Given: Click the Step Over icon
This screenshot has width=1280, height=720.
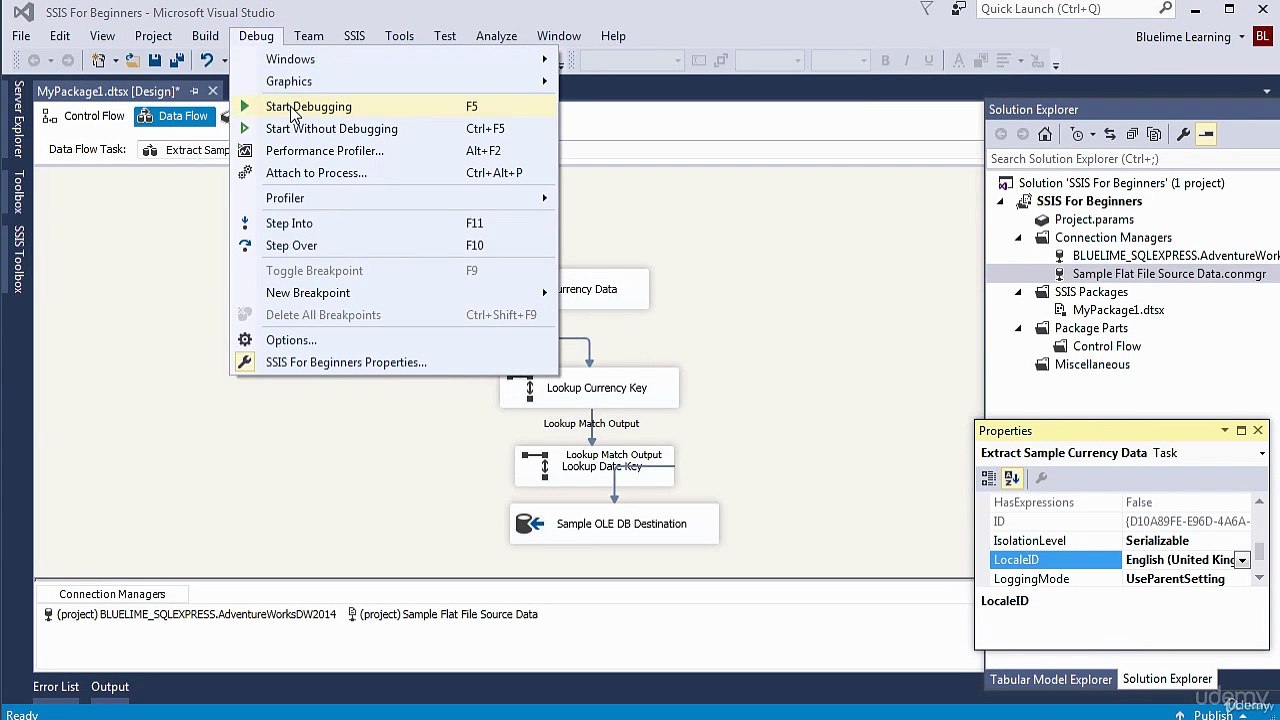Looking at the screenshot, I should coord(245,245).
